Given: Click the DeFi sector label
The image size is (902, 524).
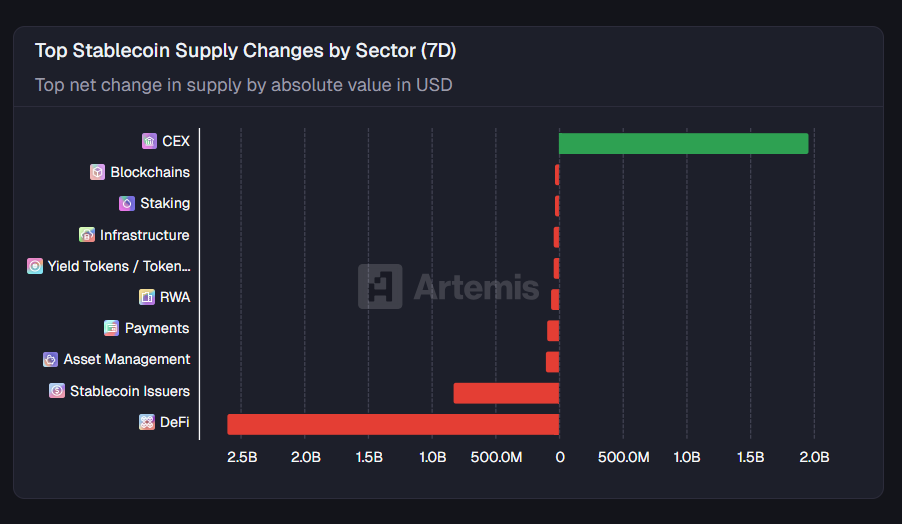Looking at the screenshot, I should 174,422.
